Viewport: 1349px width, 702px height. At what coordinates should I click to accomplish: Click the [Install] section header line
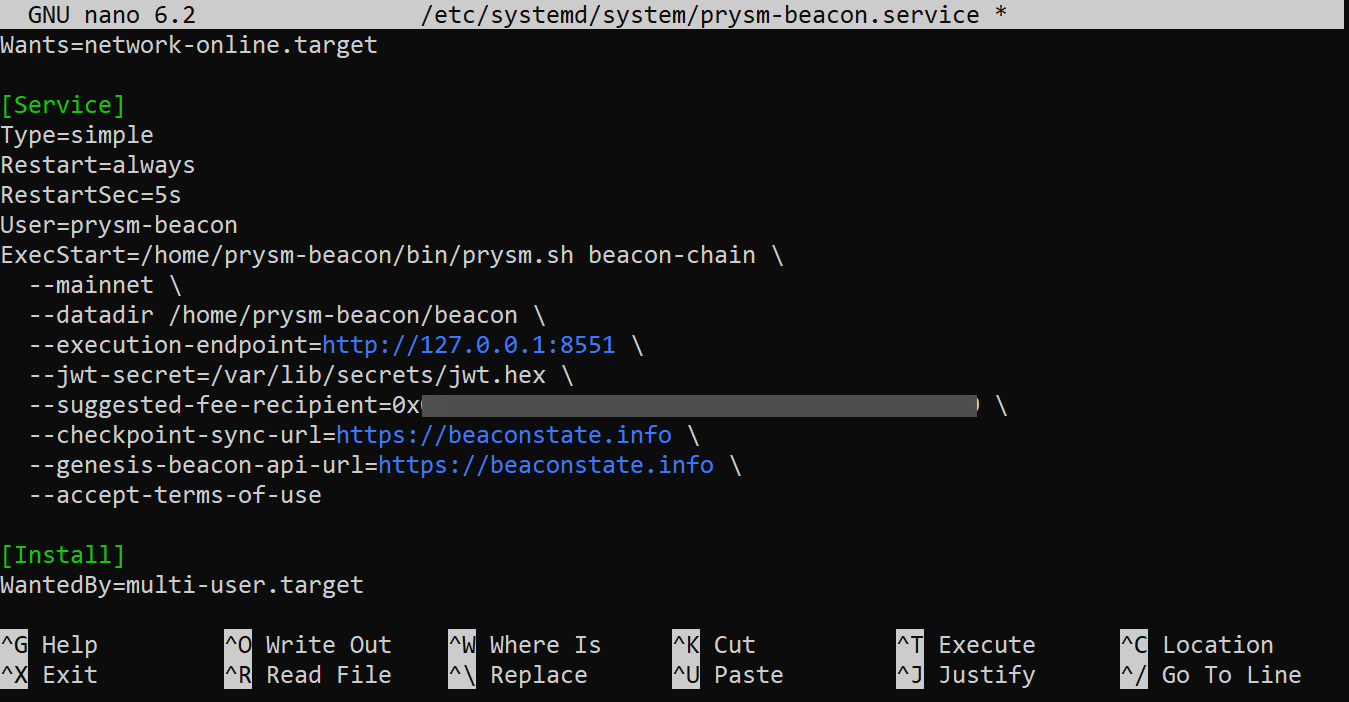pyautogui.click(x=63, y=555)
